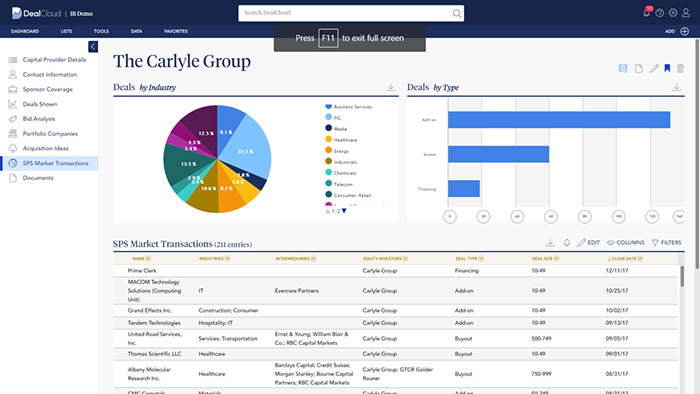700x394 pixels.
Task: Download the Deals by Type chart
Action: coord(676,87)
